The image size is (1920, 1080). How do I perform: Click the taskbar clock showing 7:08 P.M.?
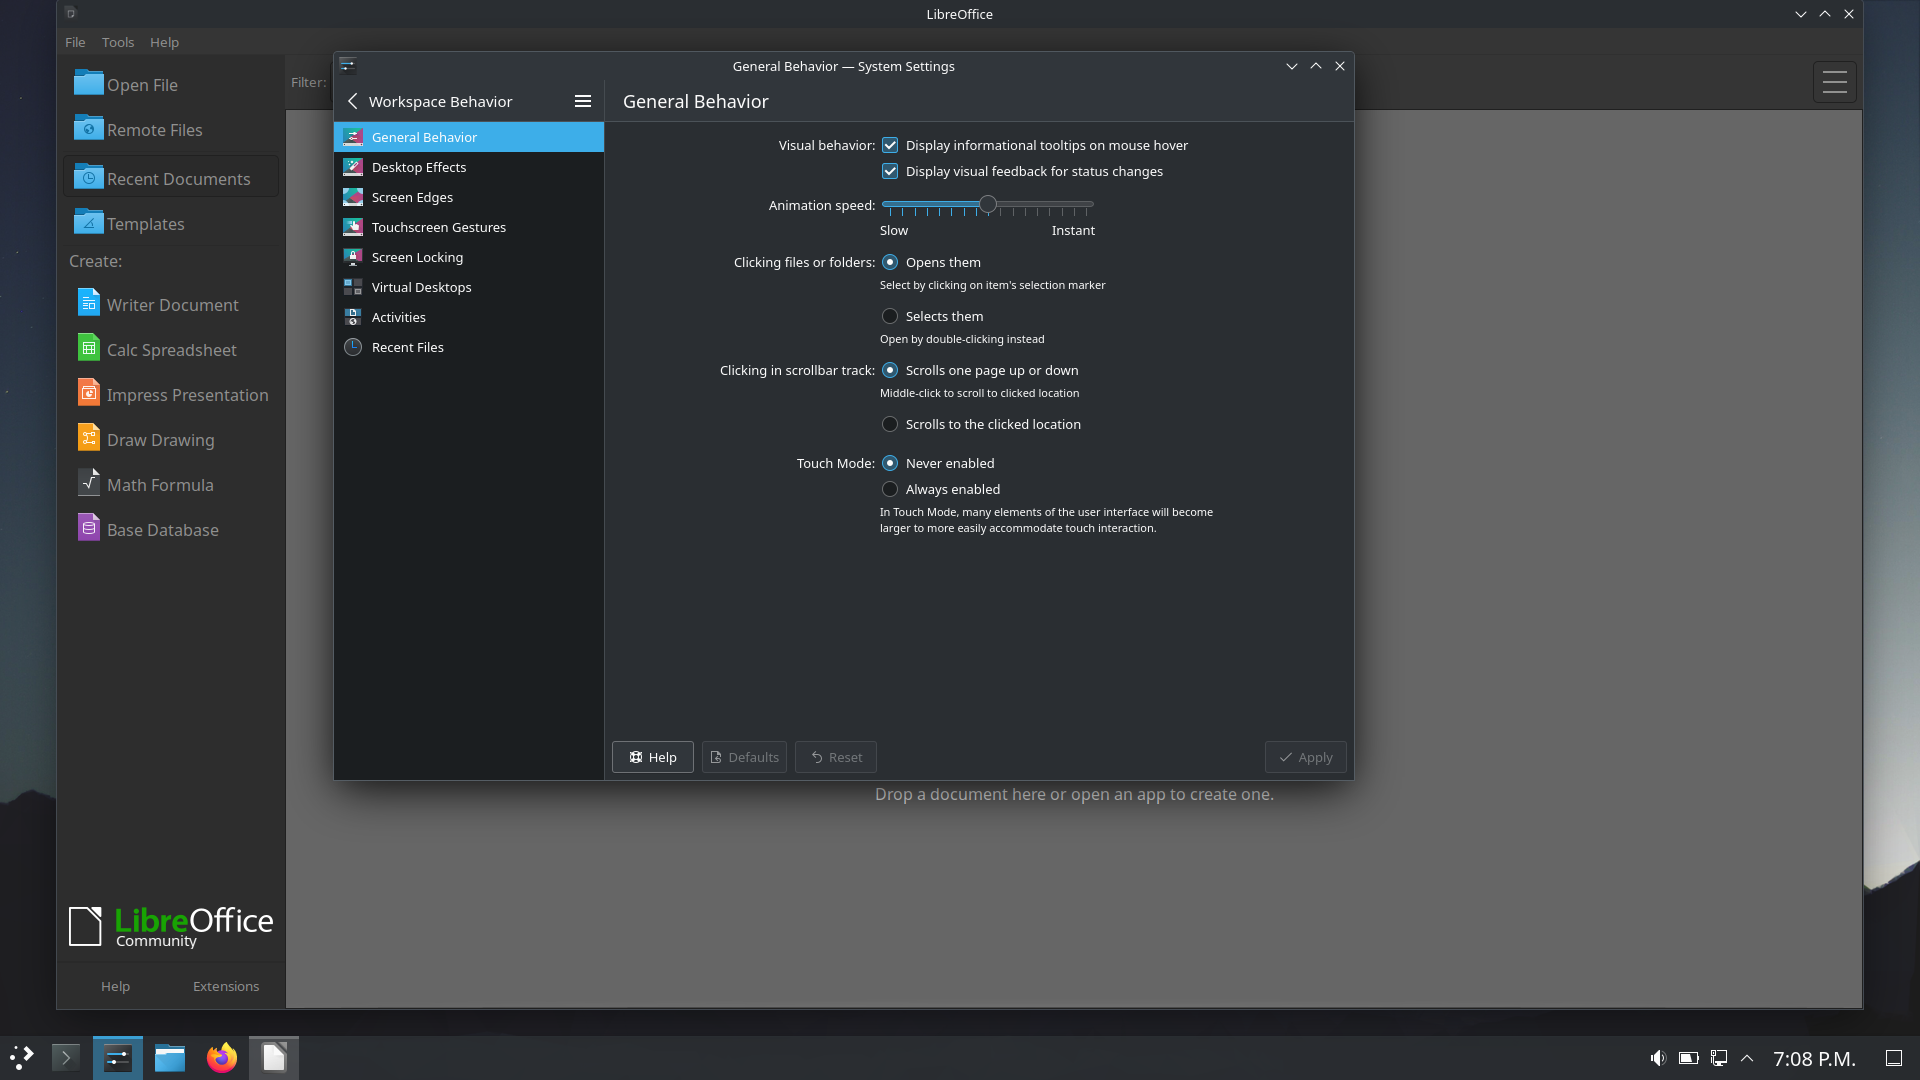tap(1814, 1058)
